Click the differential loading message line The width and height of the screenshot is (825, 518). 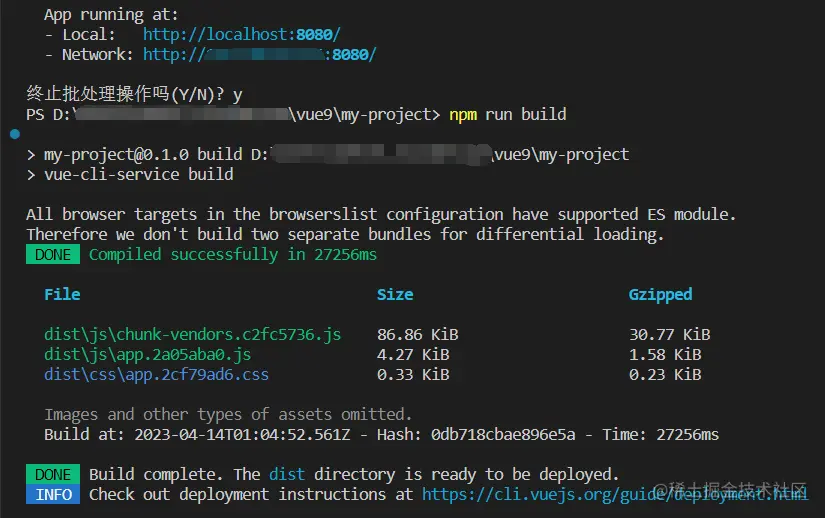pos(345,235)
